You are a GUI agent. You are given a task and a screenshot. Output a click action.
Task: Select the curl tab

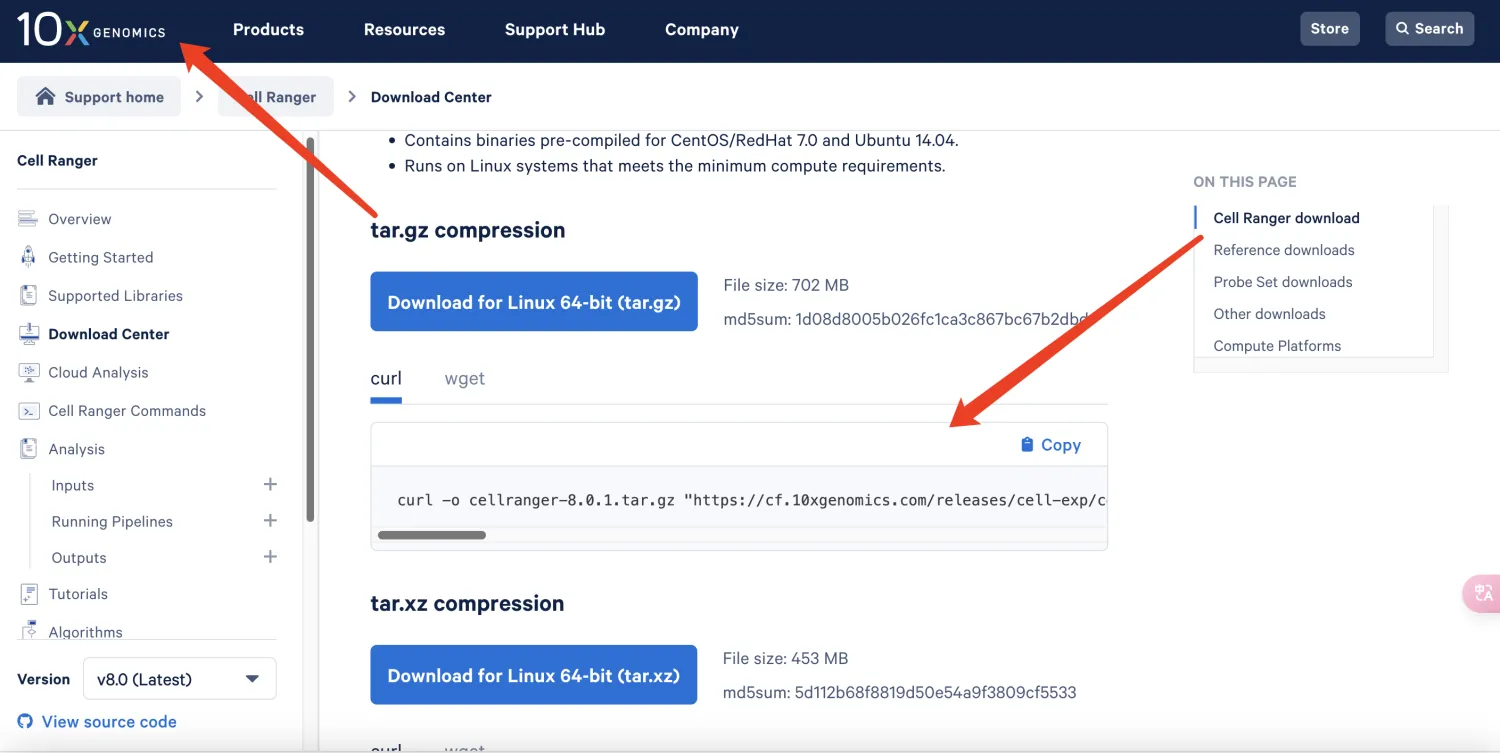click(386, 378)
